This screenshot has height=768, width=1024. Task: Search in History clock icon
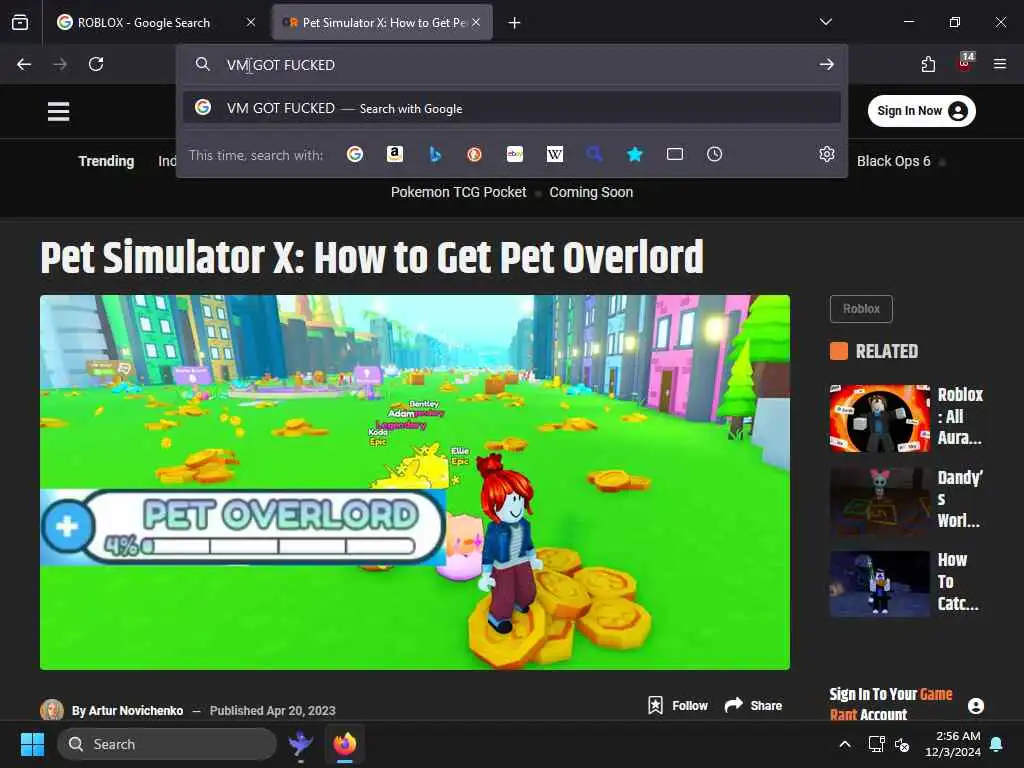tap(714, 154)
